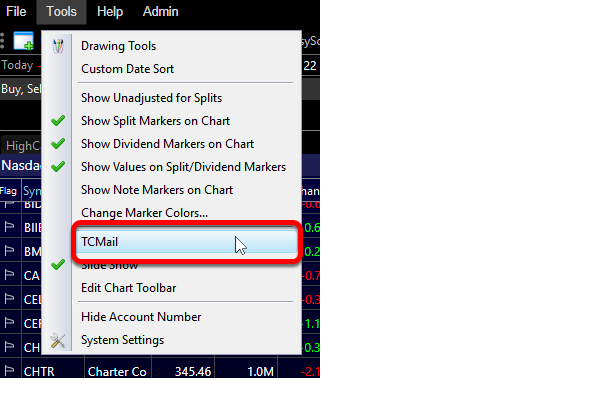Click the Today label in toolbar
Image resolution: width=610 pixels, height=416 pixels.
click(17, 65)
